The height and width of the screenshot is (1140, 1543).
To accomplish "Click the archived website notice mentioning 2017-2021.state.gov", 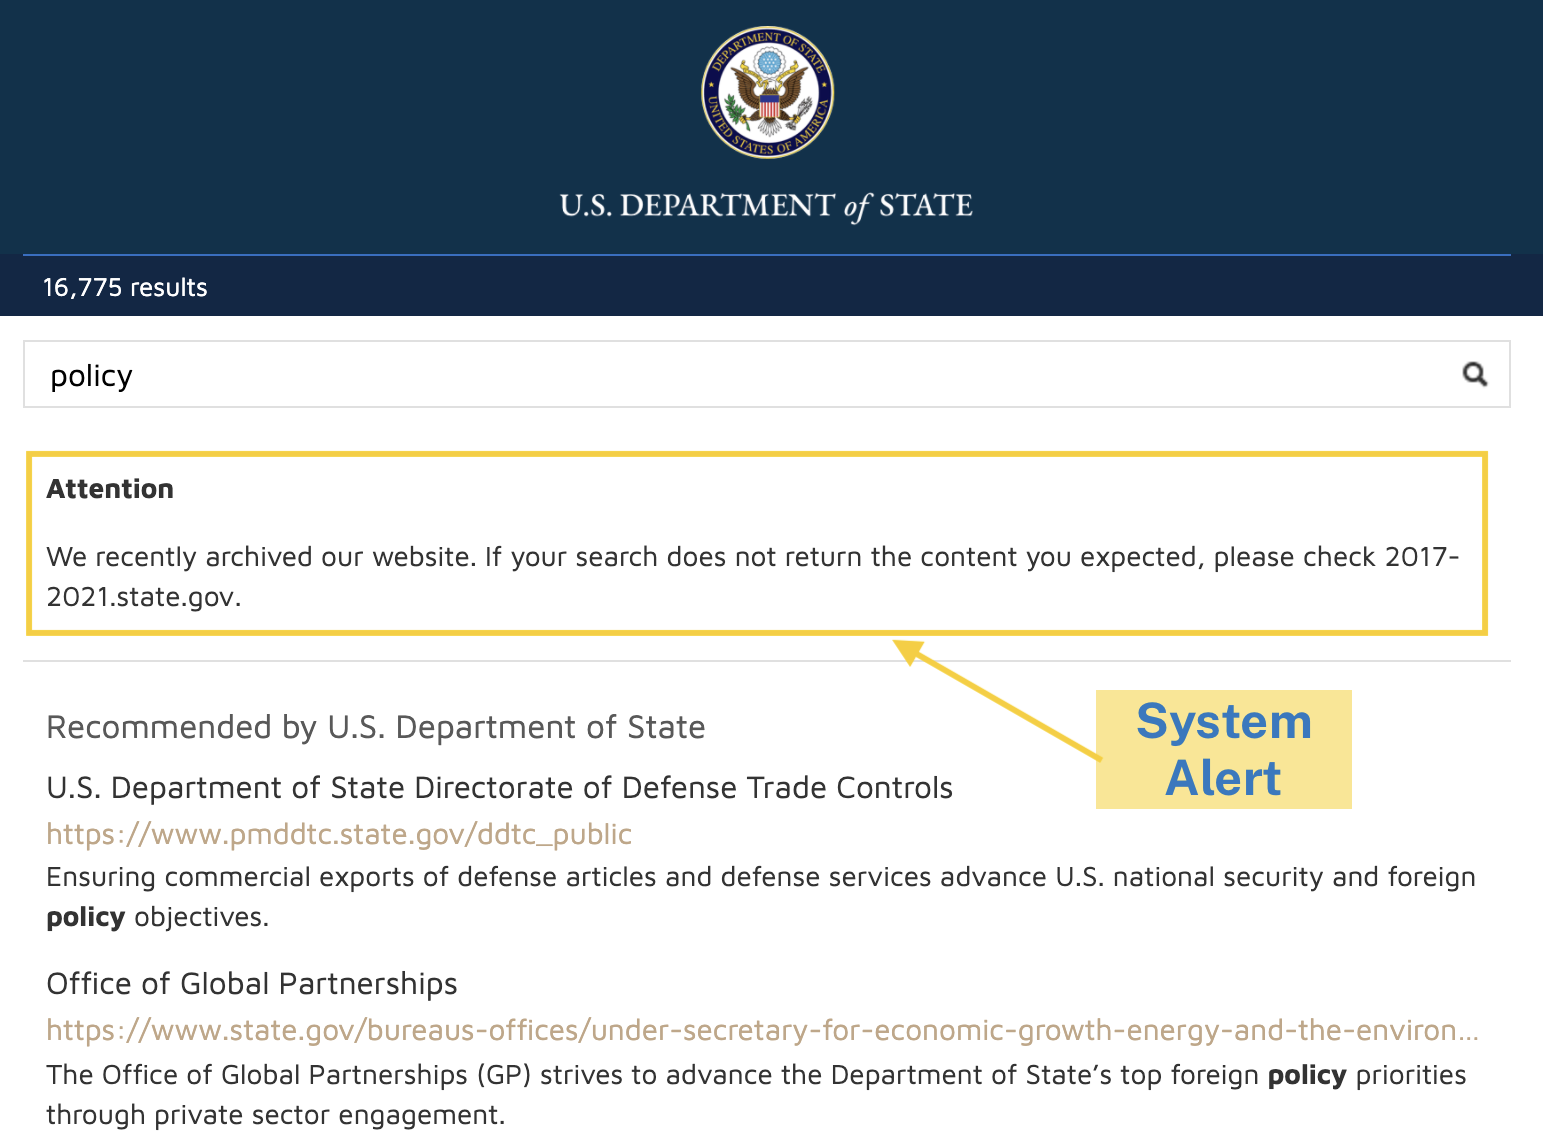I will pos(753,577).
